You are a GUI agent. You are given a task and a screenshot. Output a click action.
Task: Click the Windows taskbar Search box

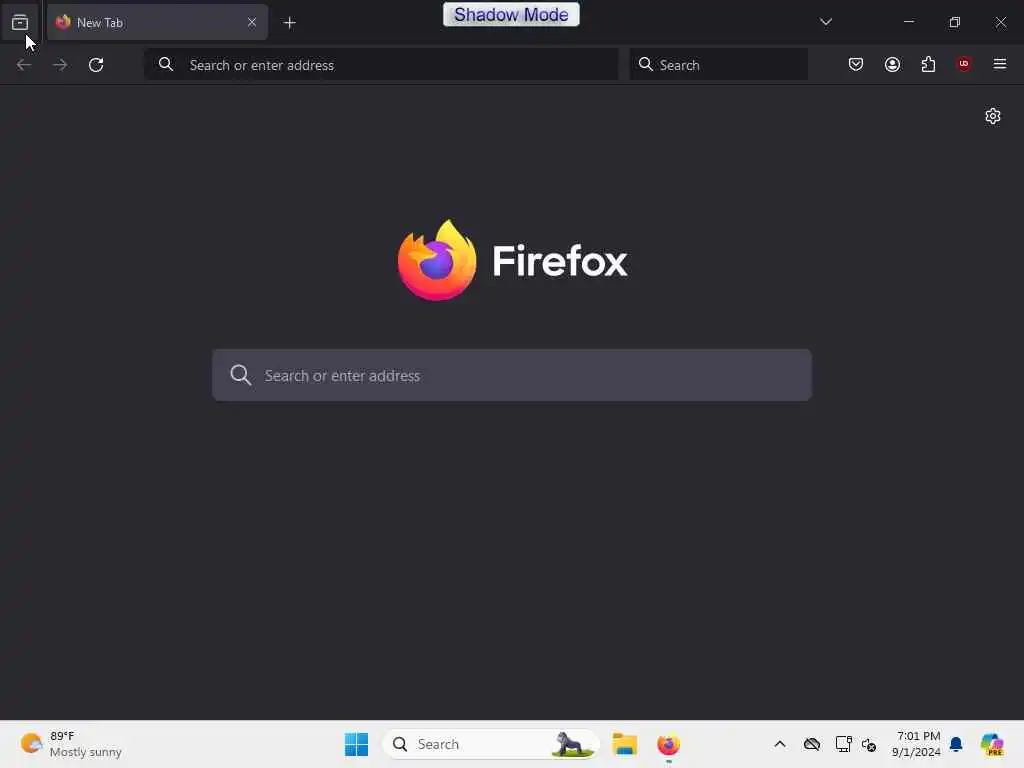click(x=491, y=744)
